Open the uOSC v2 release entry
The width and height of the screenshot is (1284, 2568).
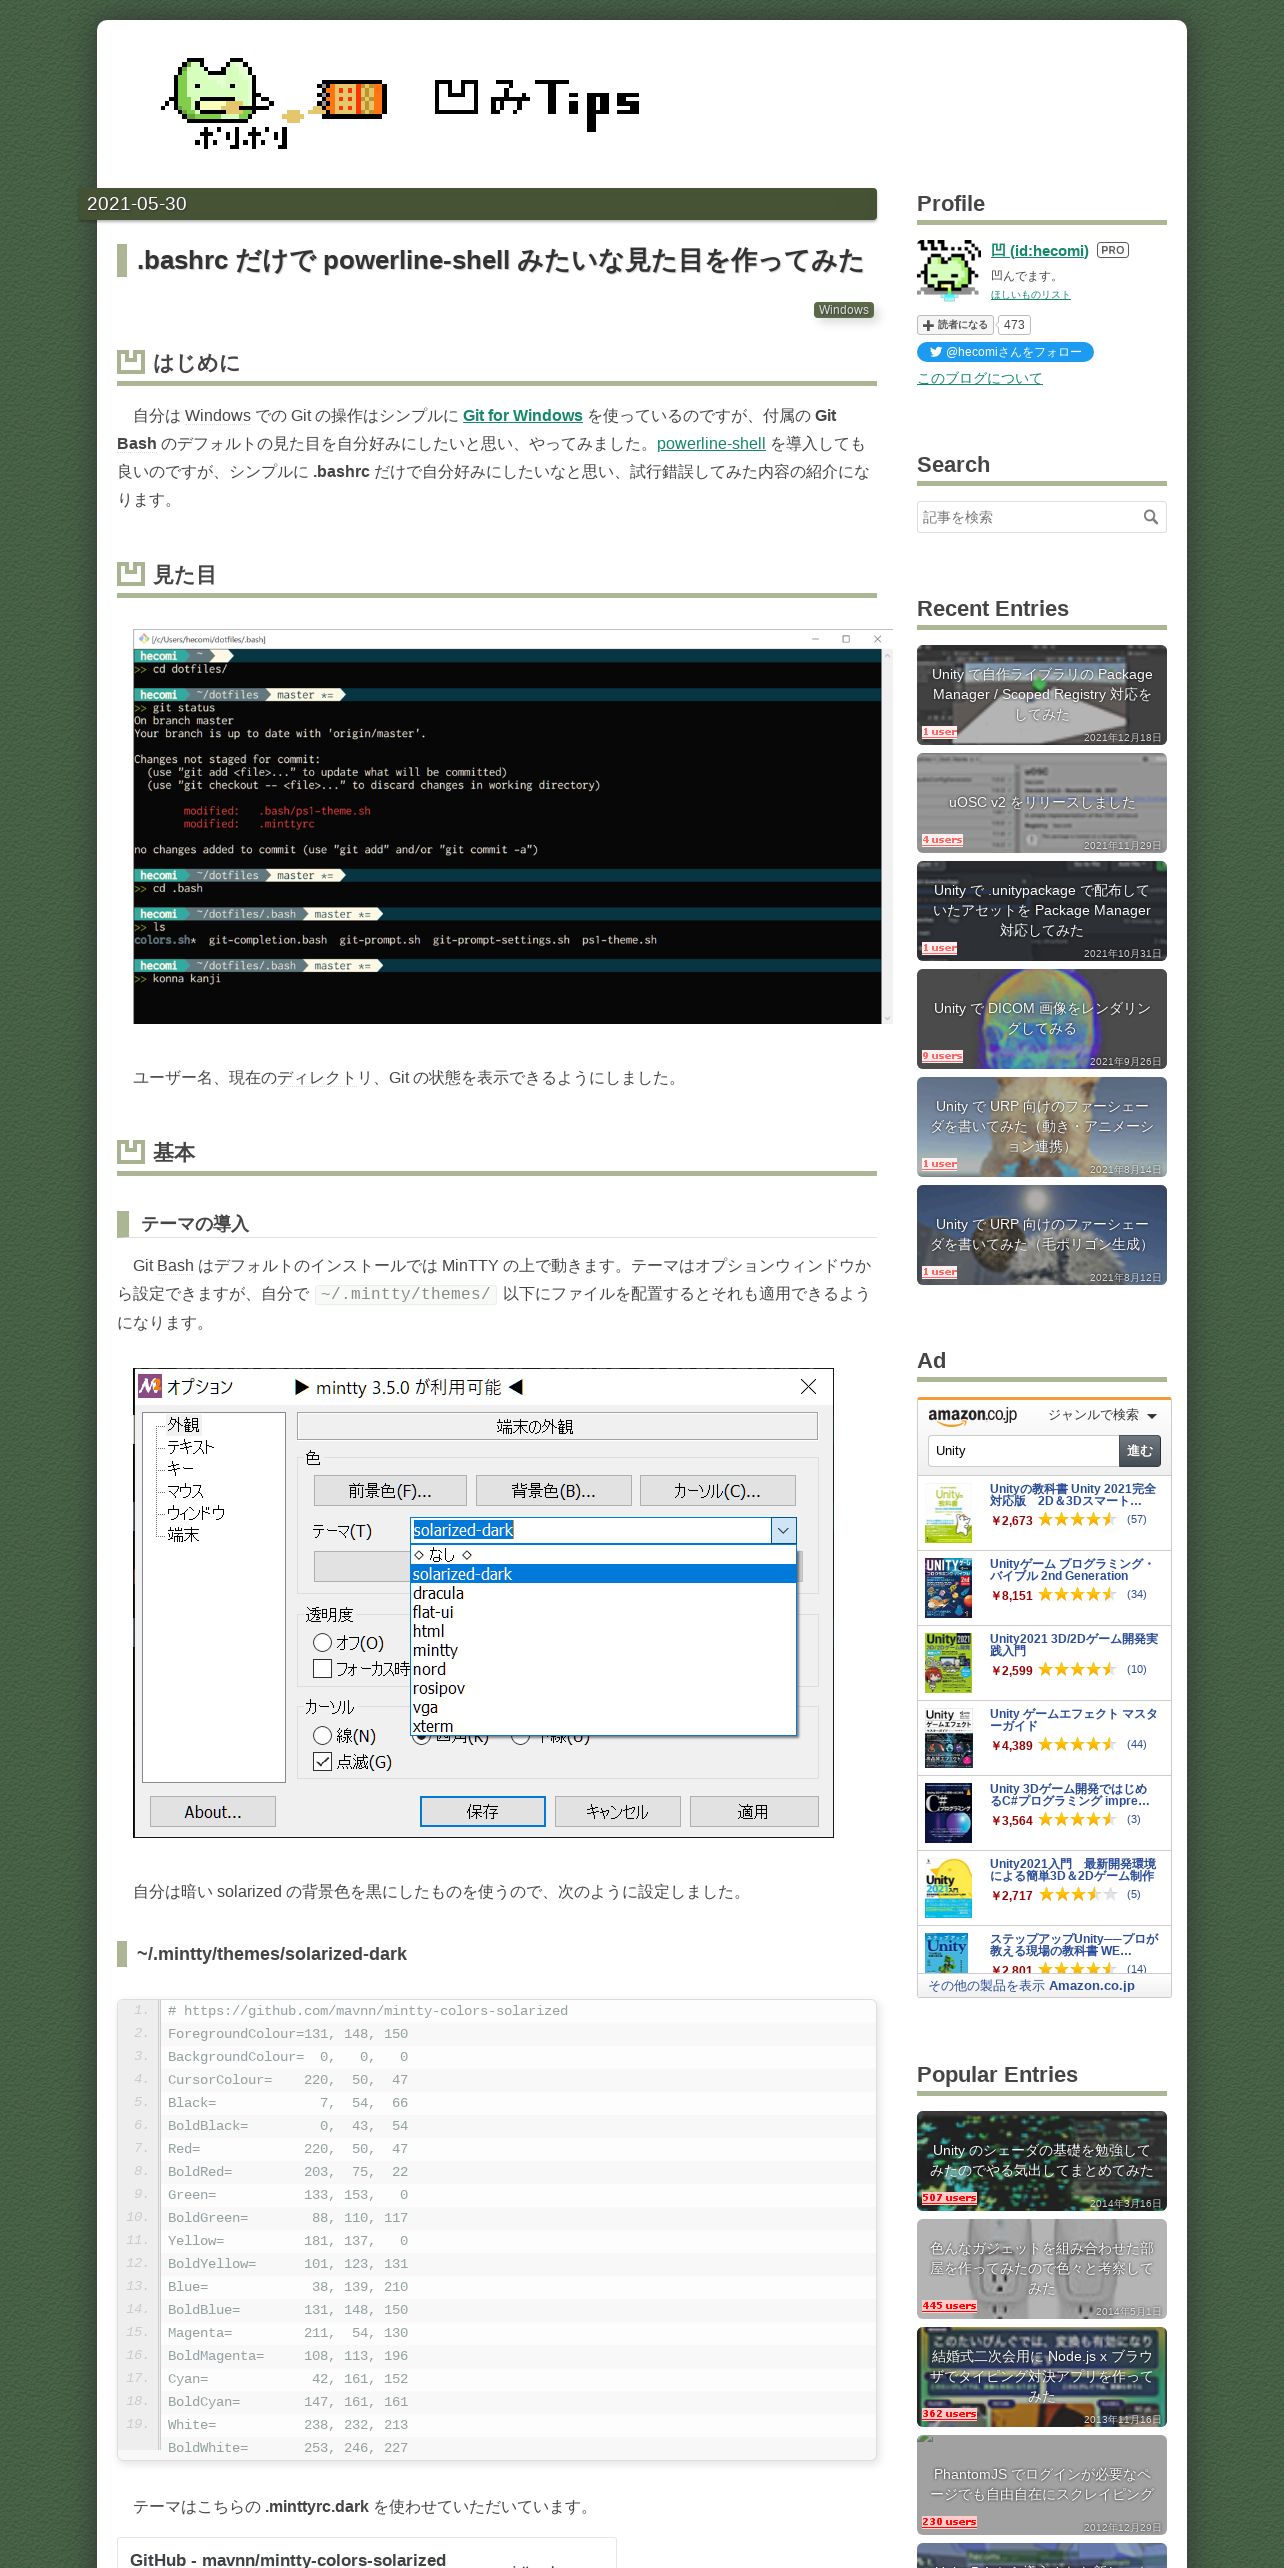point(1041,803)
